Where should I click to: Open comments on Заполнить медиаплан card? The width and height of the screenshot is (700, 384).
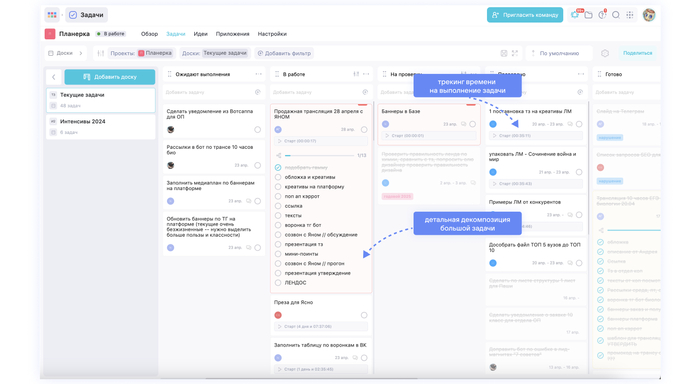[x=249, y=201]
